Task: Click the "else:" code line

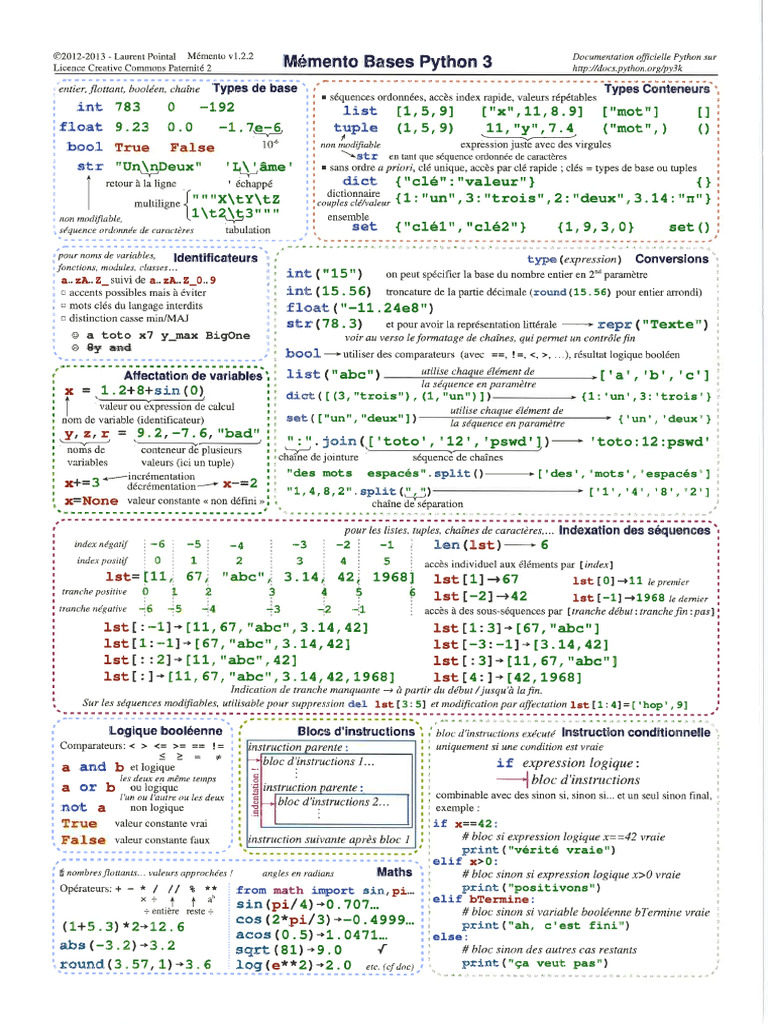Action: click(x=451, y=937)
